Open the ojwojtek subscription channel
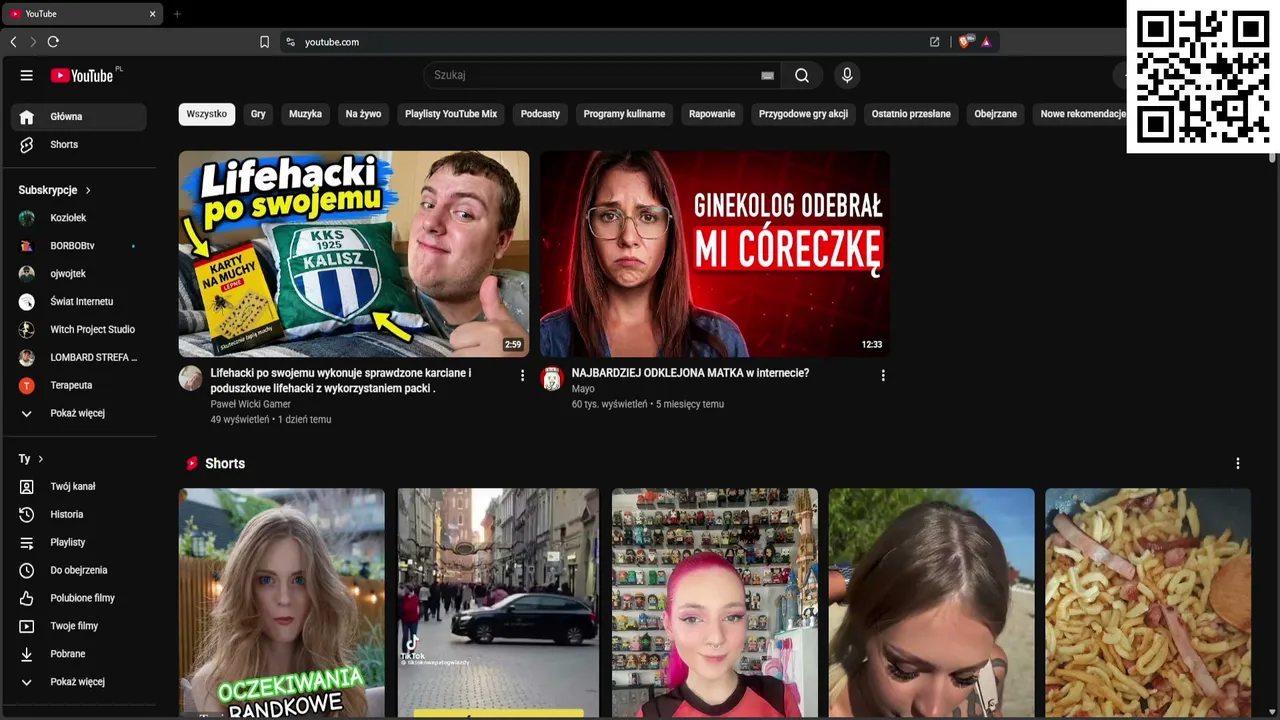Screen dimensions: 1280x720 [x=79, y=274]
